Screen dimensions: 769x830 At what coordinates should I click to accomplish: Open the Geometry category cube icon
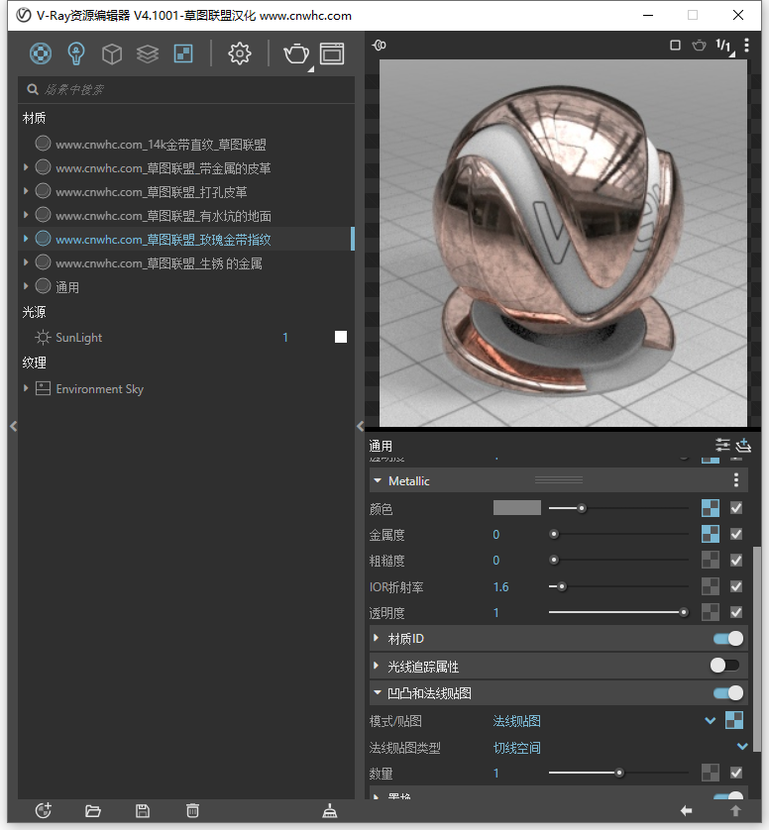[x=112, y=53]
